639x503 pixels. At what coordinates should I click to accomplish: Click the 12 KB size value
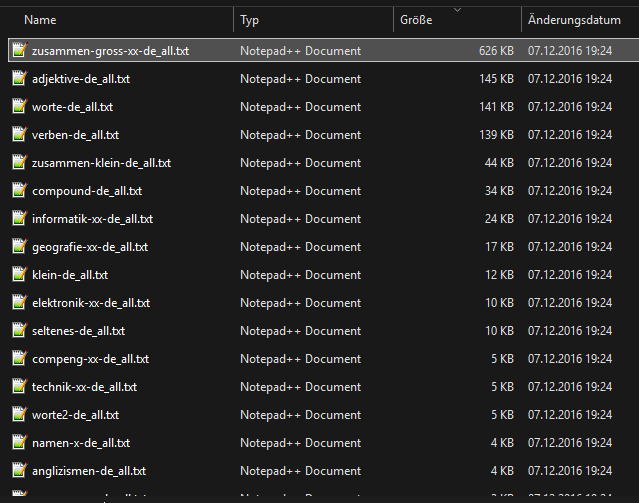[499, 275]
